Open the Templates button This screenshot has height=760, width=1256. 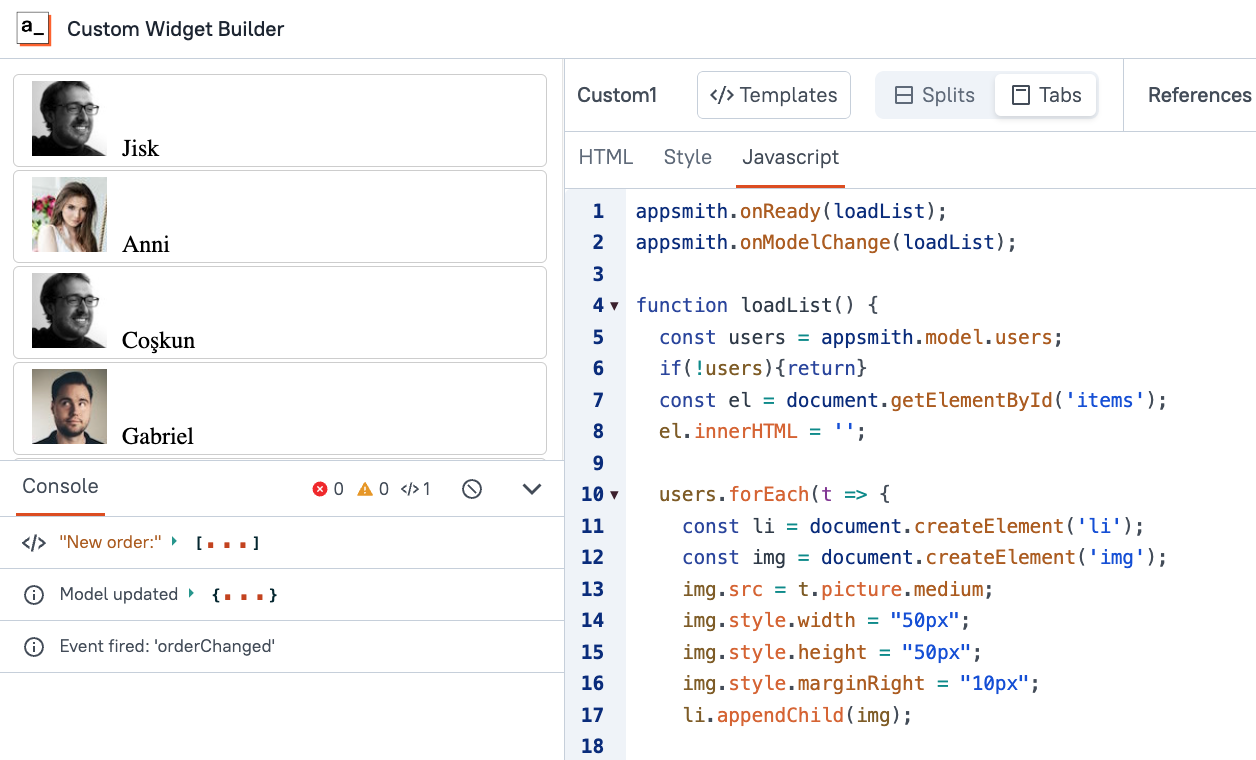click(773, 95)
